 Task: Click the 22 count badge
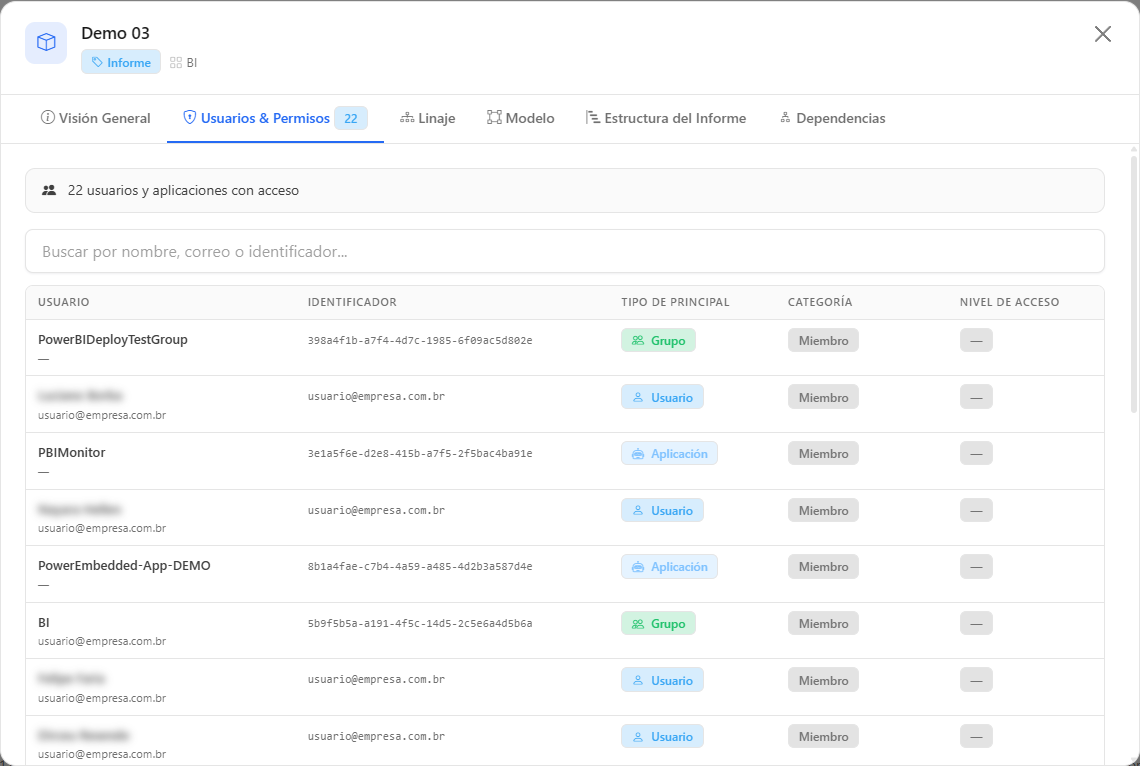(350, 118)
